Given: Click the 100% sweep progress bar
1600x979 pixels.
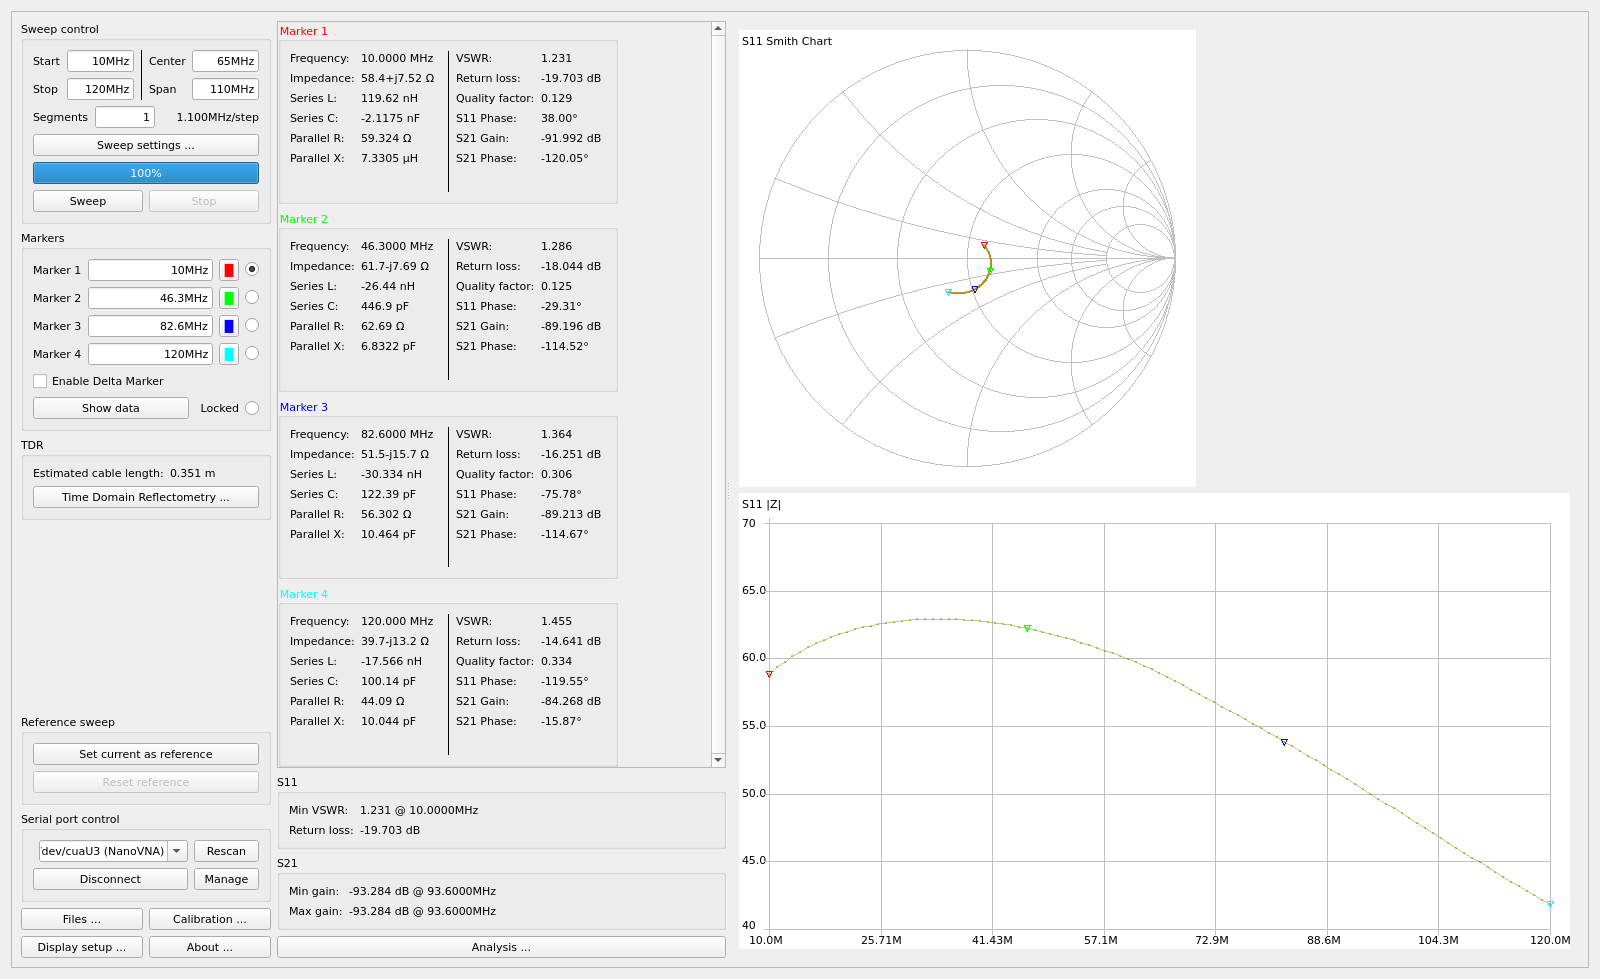Looking at the screenshot, I should (x=146, y=173).
